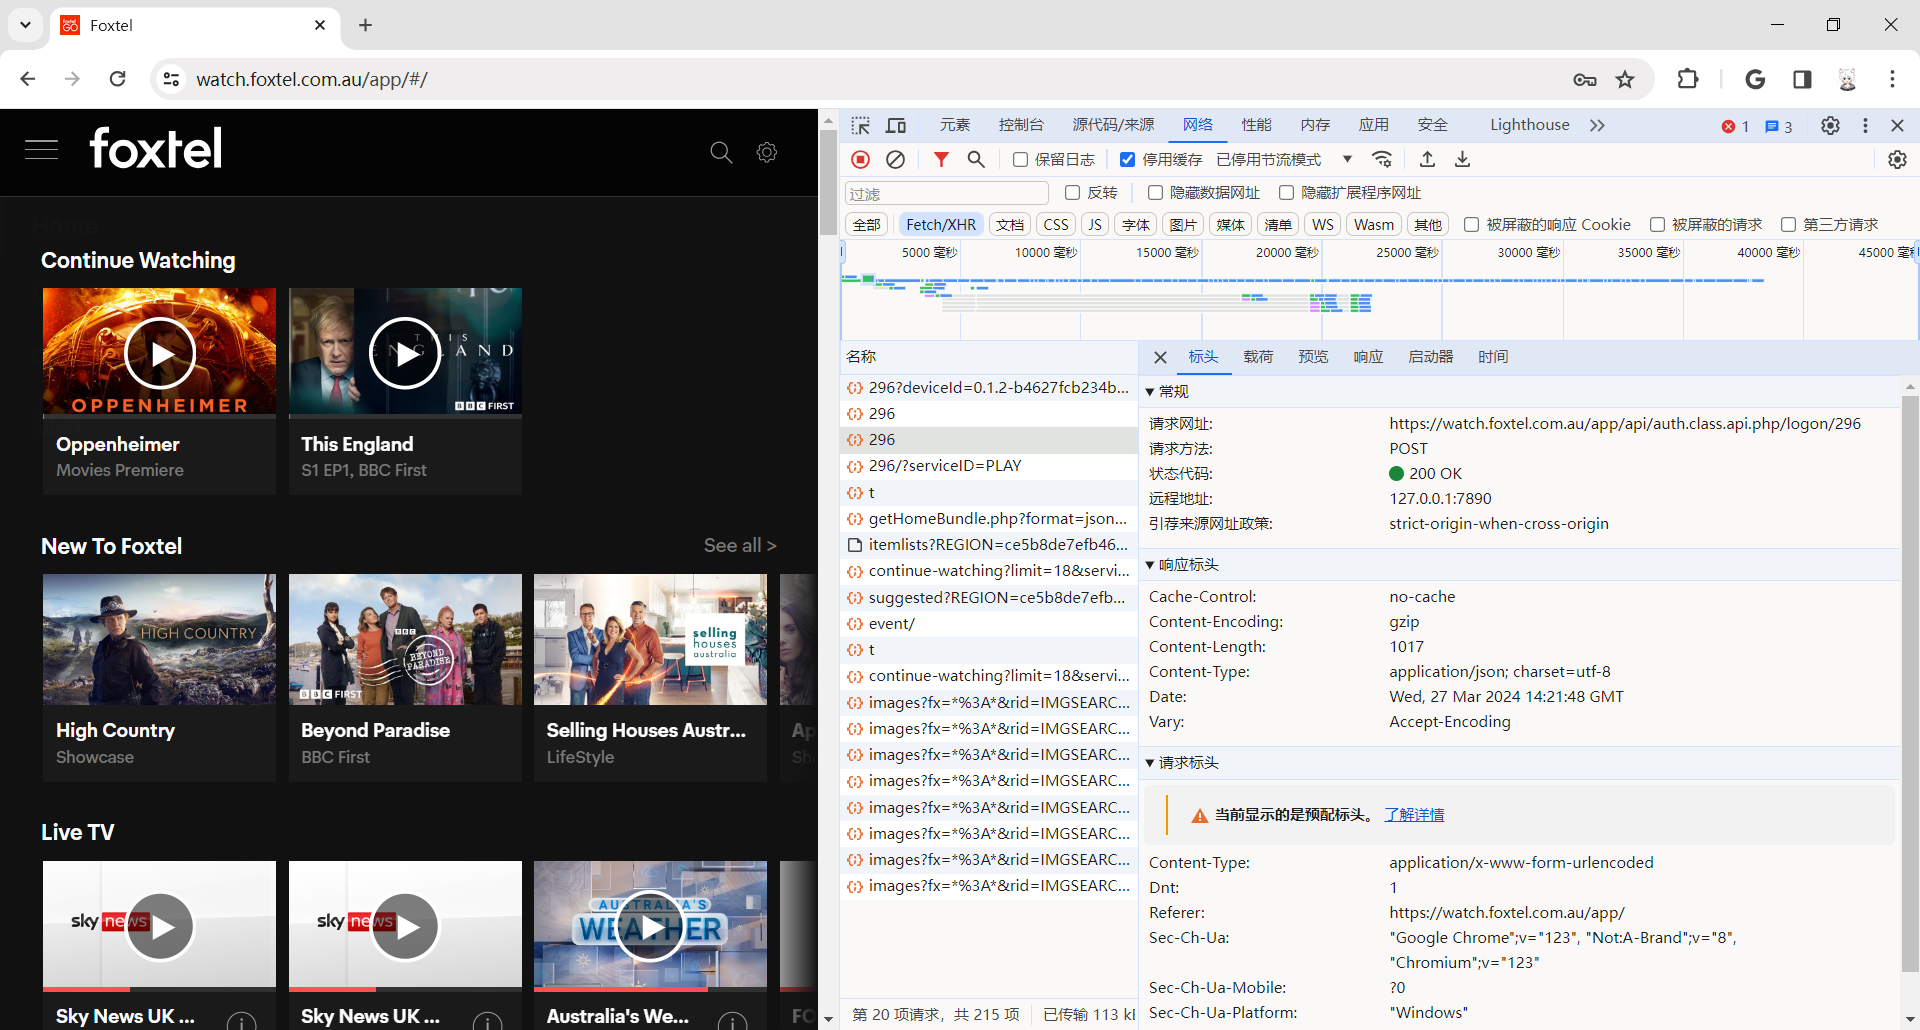1920x1030 pixels.
Task: Export HAR file with download icon
Action: pos(1462,160)
